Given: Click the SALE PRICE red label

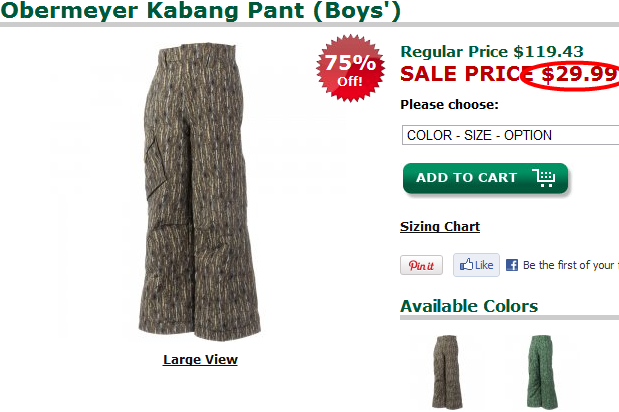Looking at the screenshot, I should pos(465,74).
